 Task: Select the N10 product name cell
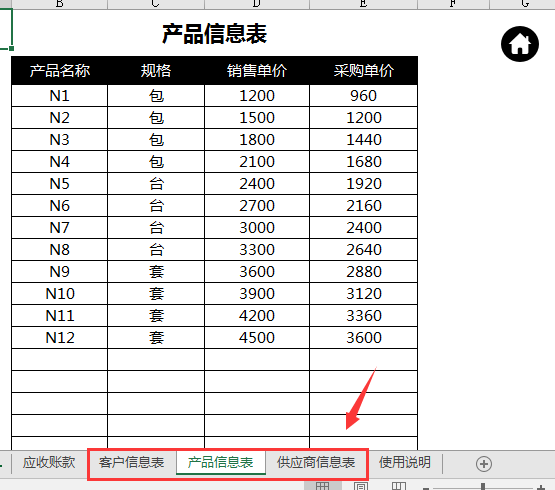(59, 294)
